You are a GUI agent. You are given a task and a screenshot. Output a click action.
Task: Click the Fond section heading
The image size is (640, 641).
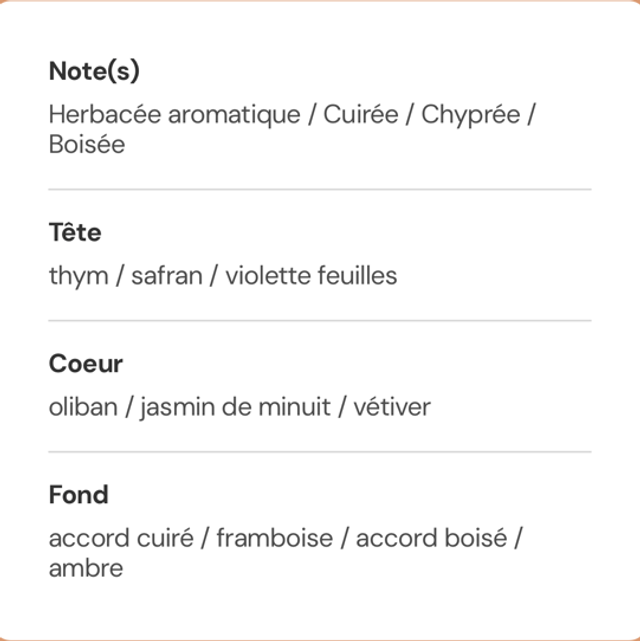coord(78,495)
